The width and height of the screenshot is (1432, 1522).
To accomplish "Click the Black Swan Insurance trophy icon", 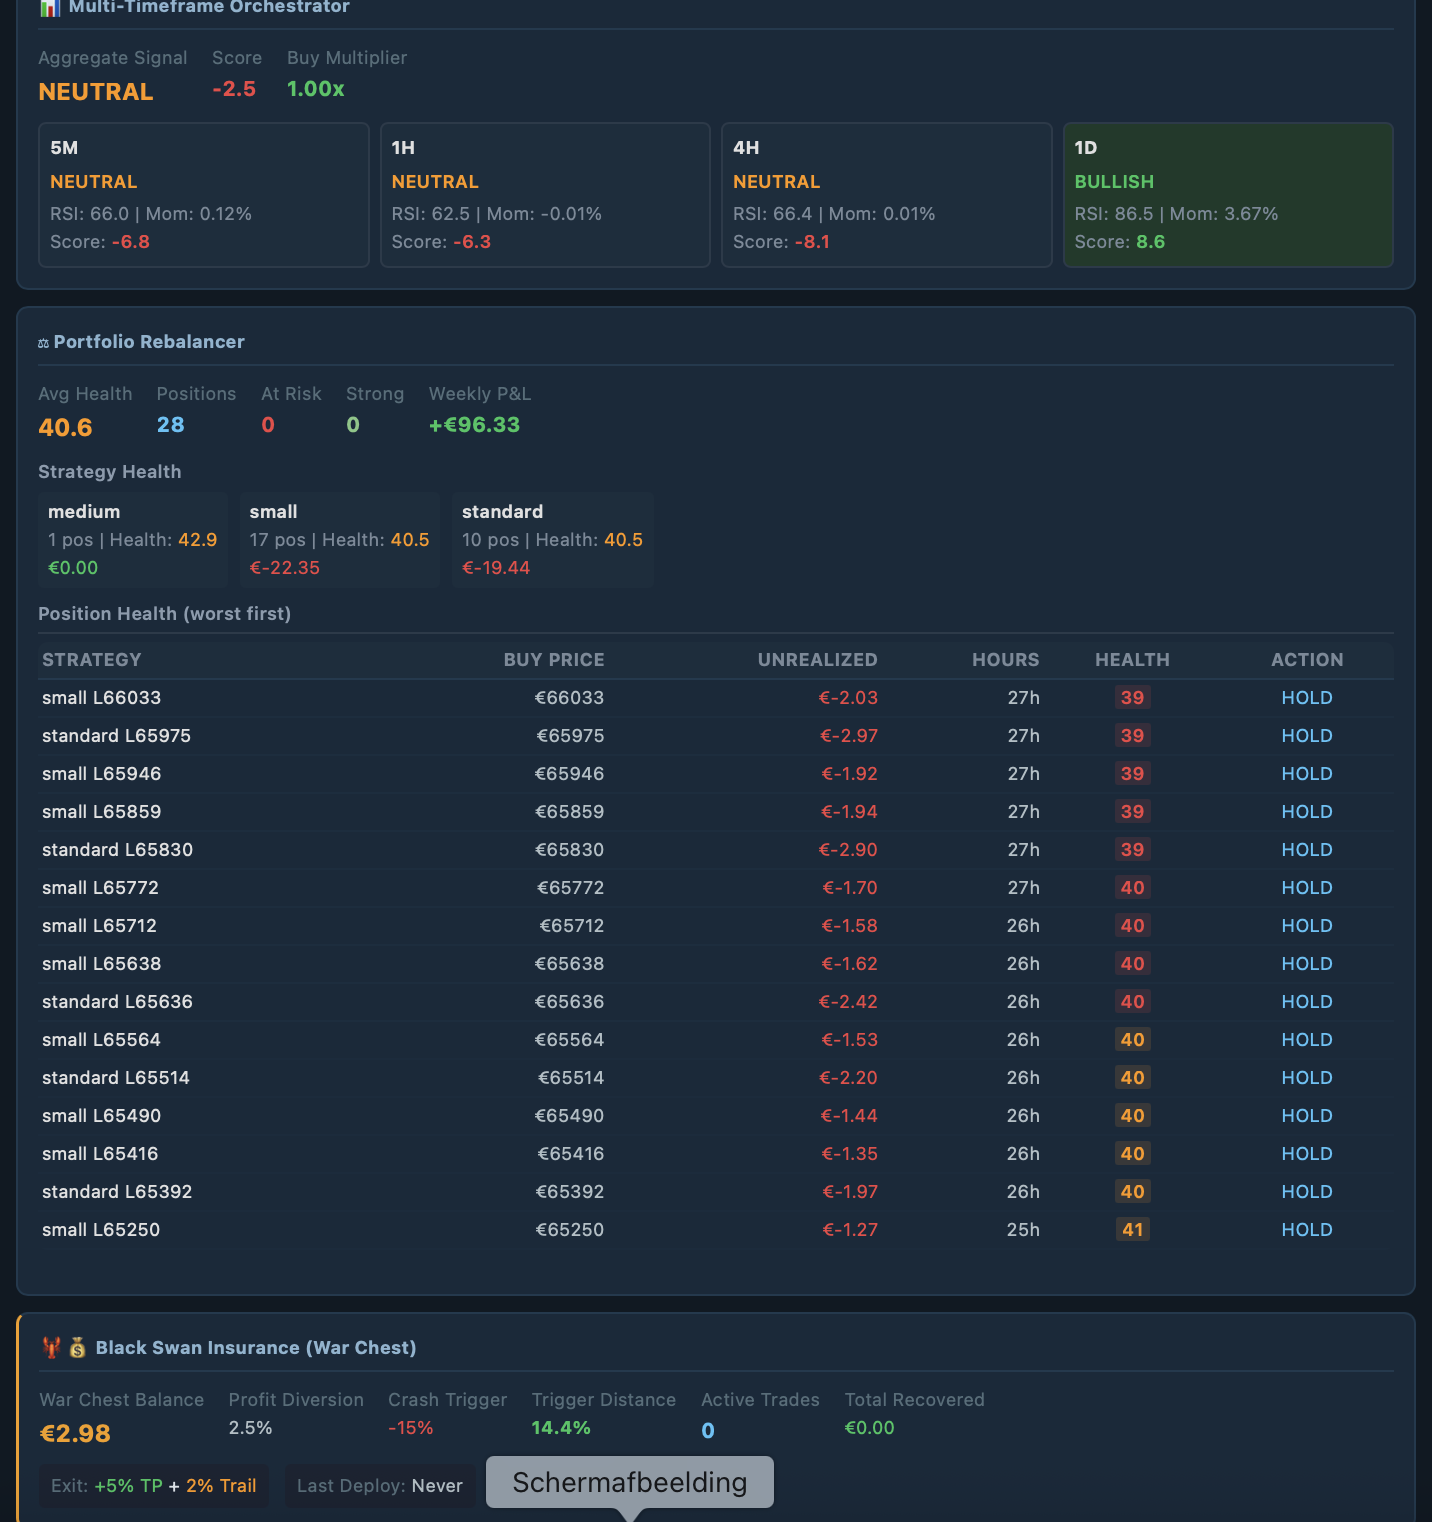I will (50, 1347).
